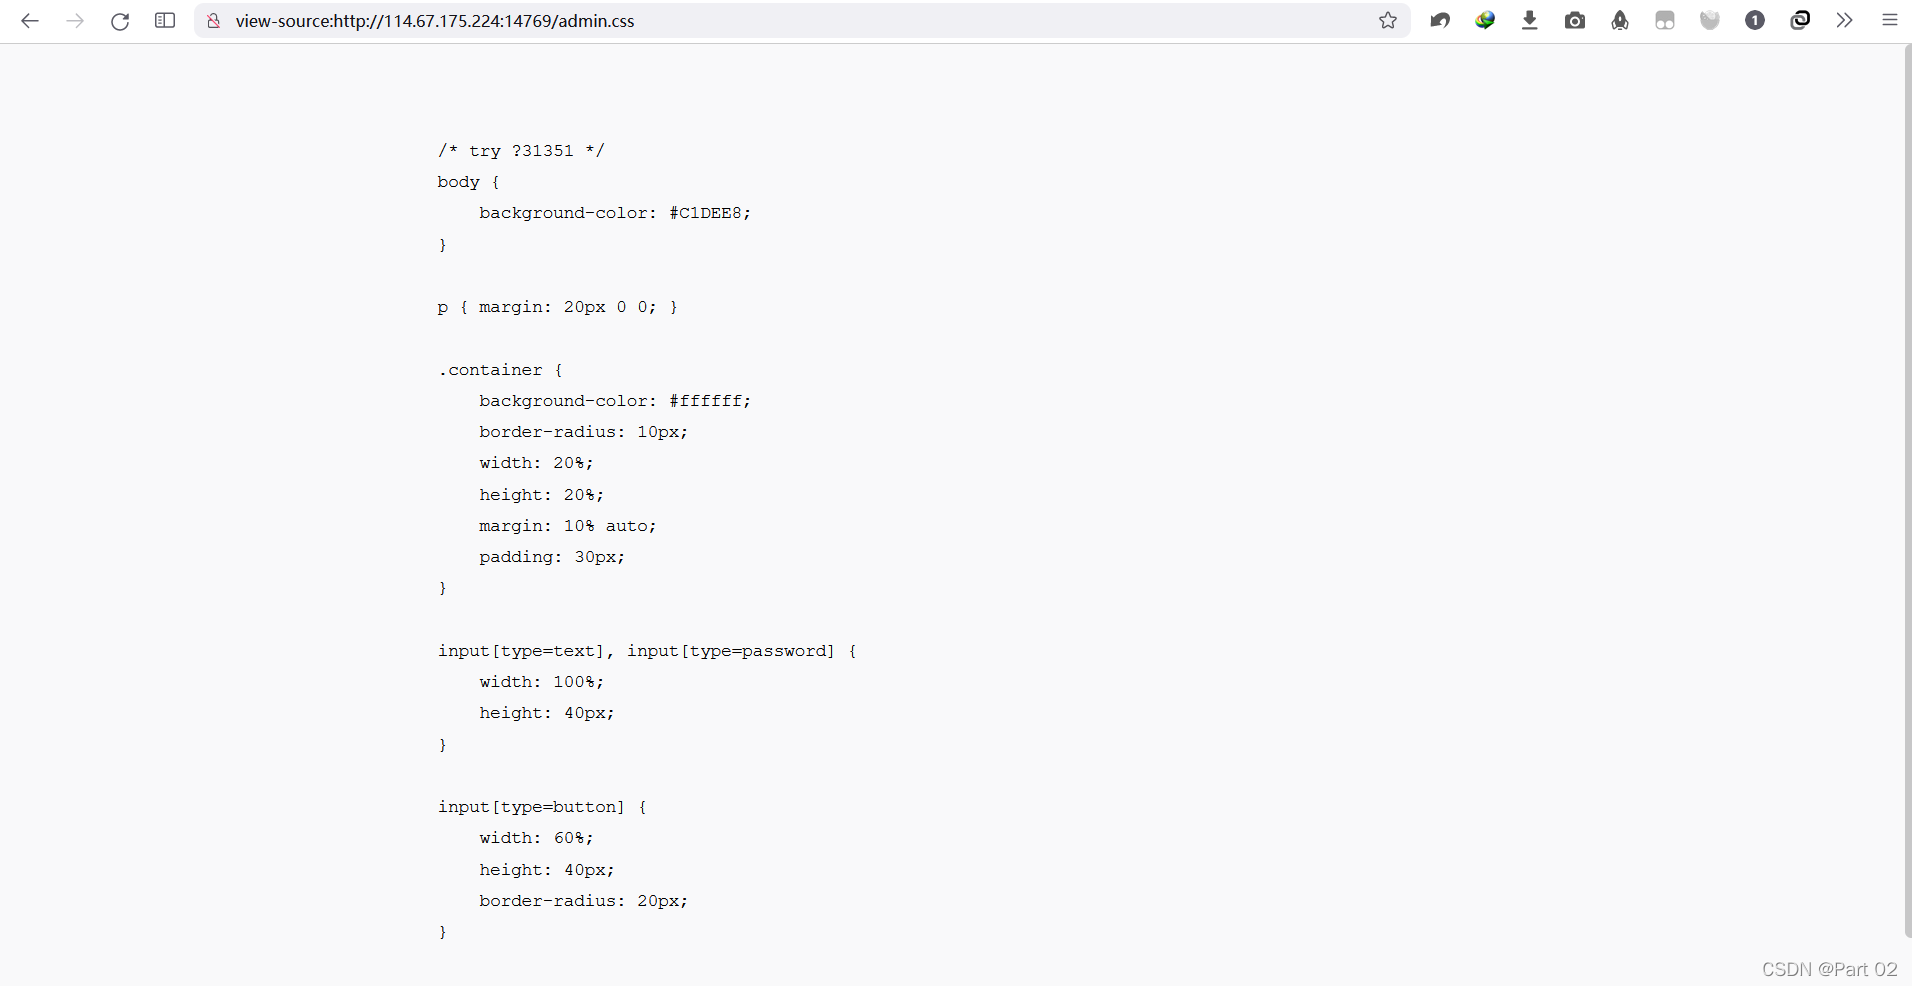Select the hex value #C1DEE8 in source
This screenshot has height=986, width=1912.
click(x=709, y=212)
